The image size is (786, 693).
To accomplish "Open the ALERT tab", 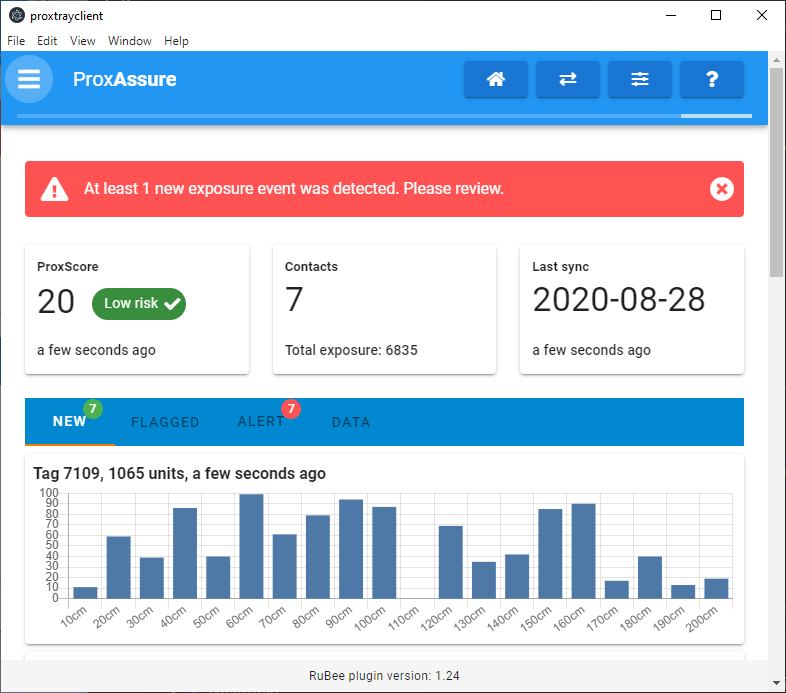I will (261, 422).
